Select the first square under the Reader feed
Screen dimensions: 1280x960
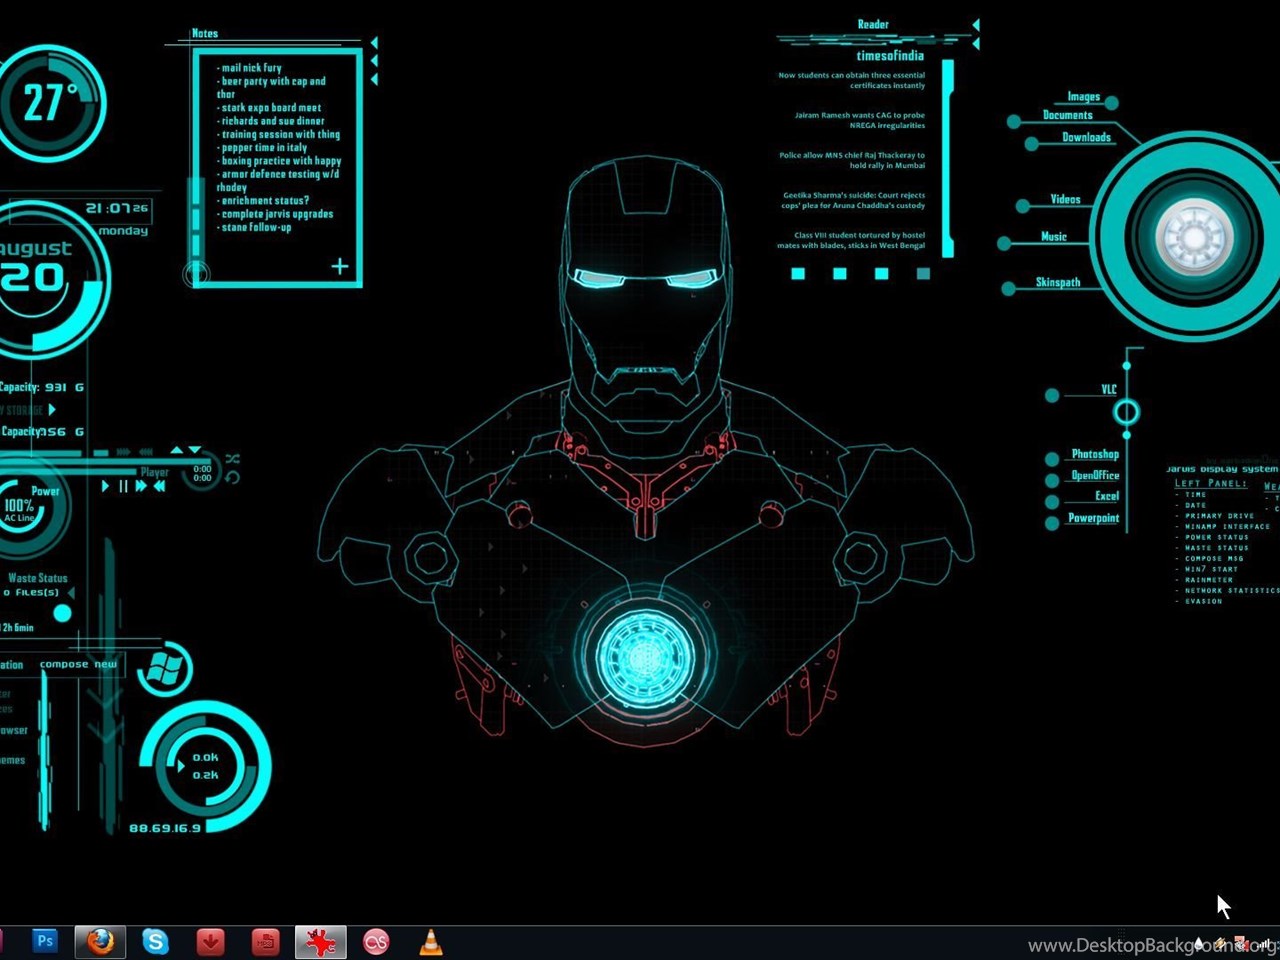[798, 273]
